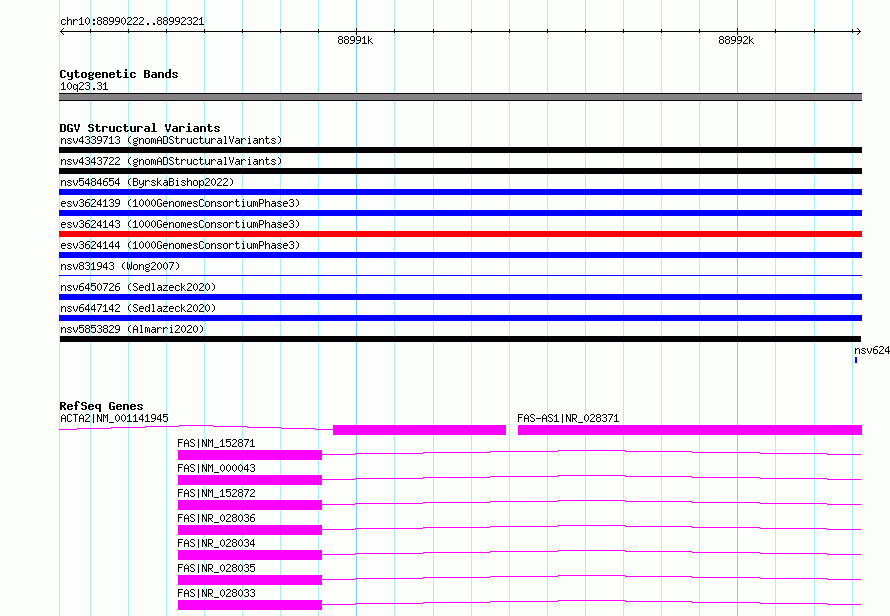Click the FAS NM_152871 exon block
Screen dimensions: 890x616
[250, 455]
